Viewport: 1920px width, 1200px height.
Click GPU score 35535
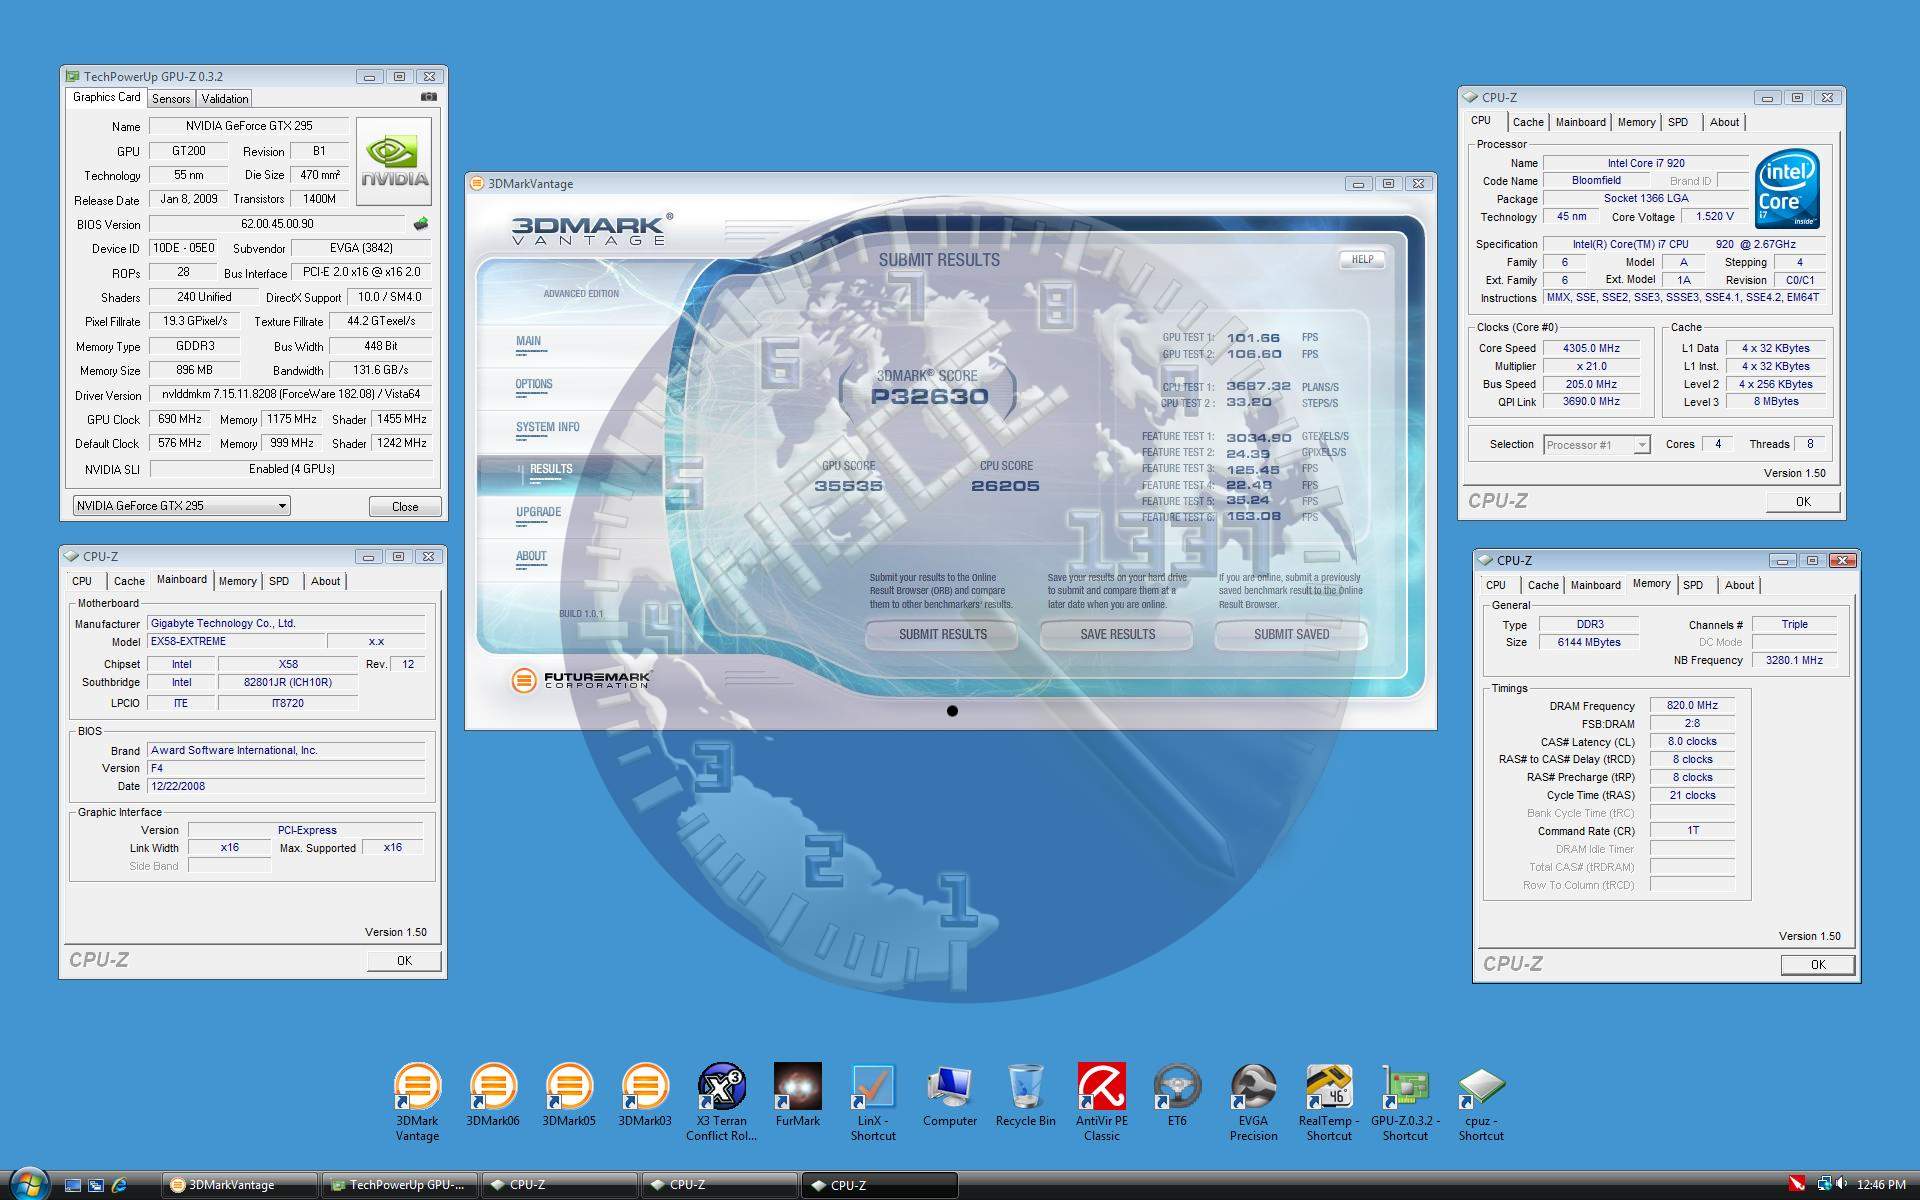[848, 486]
